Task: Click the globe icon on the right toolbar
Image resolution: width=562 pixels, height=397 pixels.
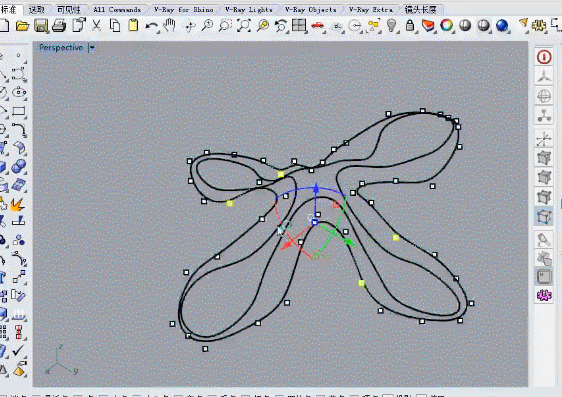Action: (x=544, y=96)
